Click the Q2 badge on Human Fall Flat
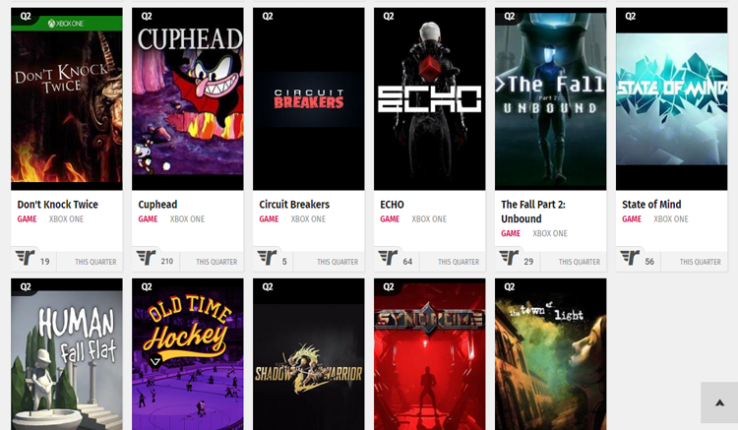 [x=25, y=287]
